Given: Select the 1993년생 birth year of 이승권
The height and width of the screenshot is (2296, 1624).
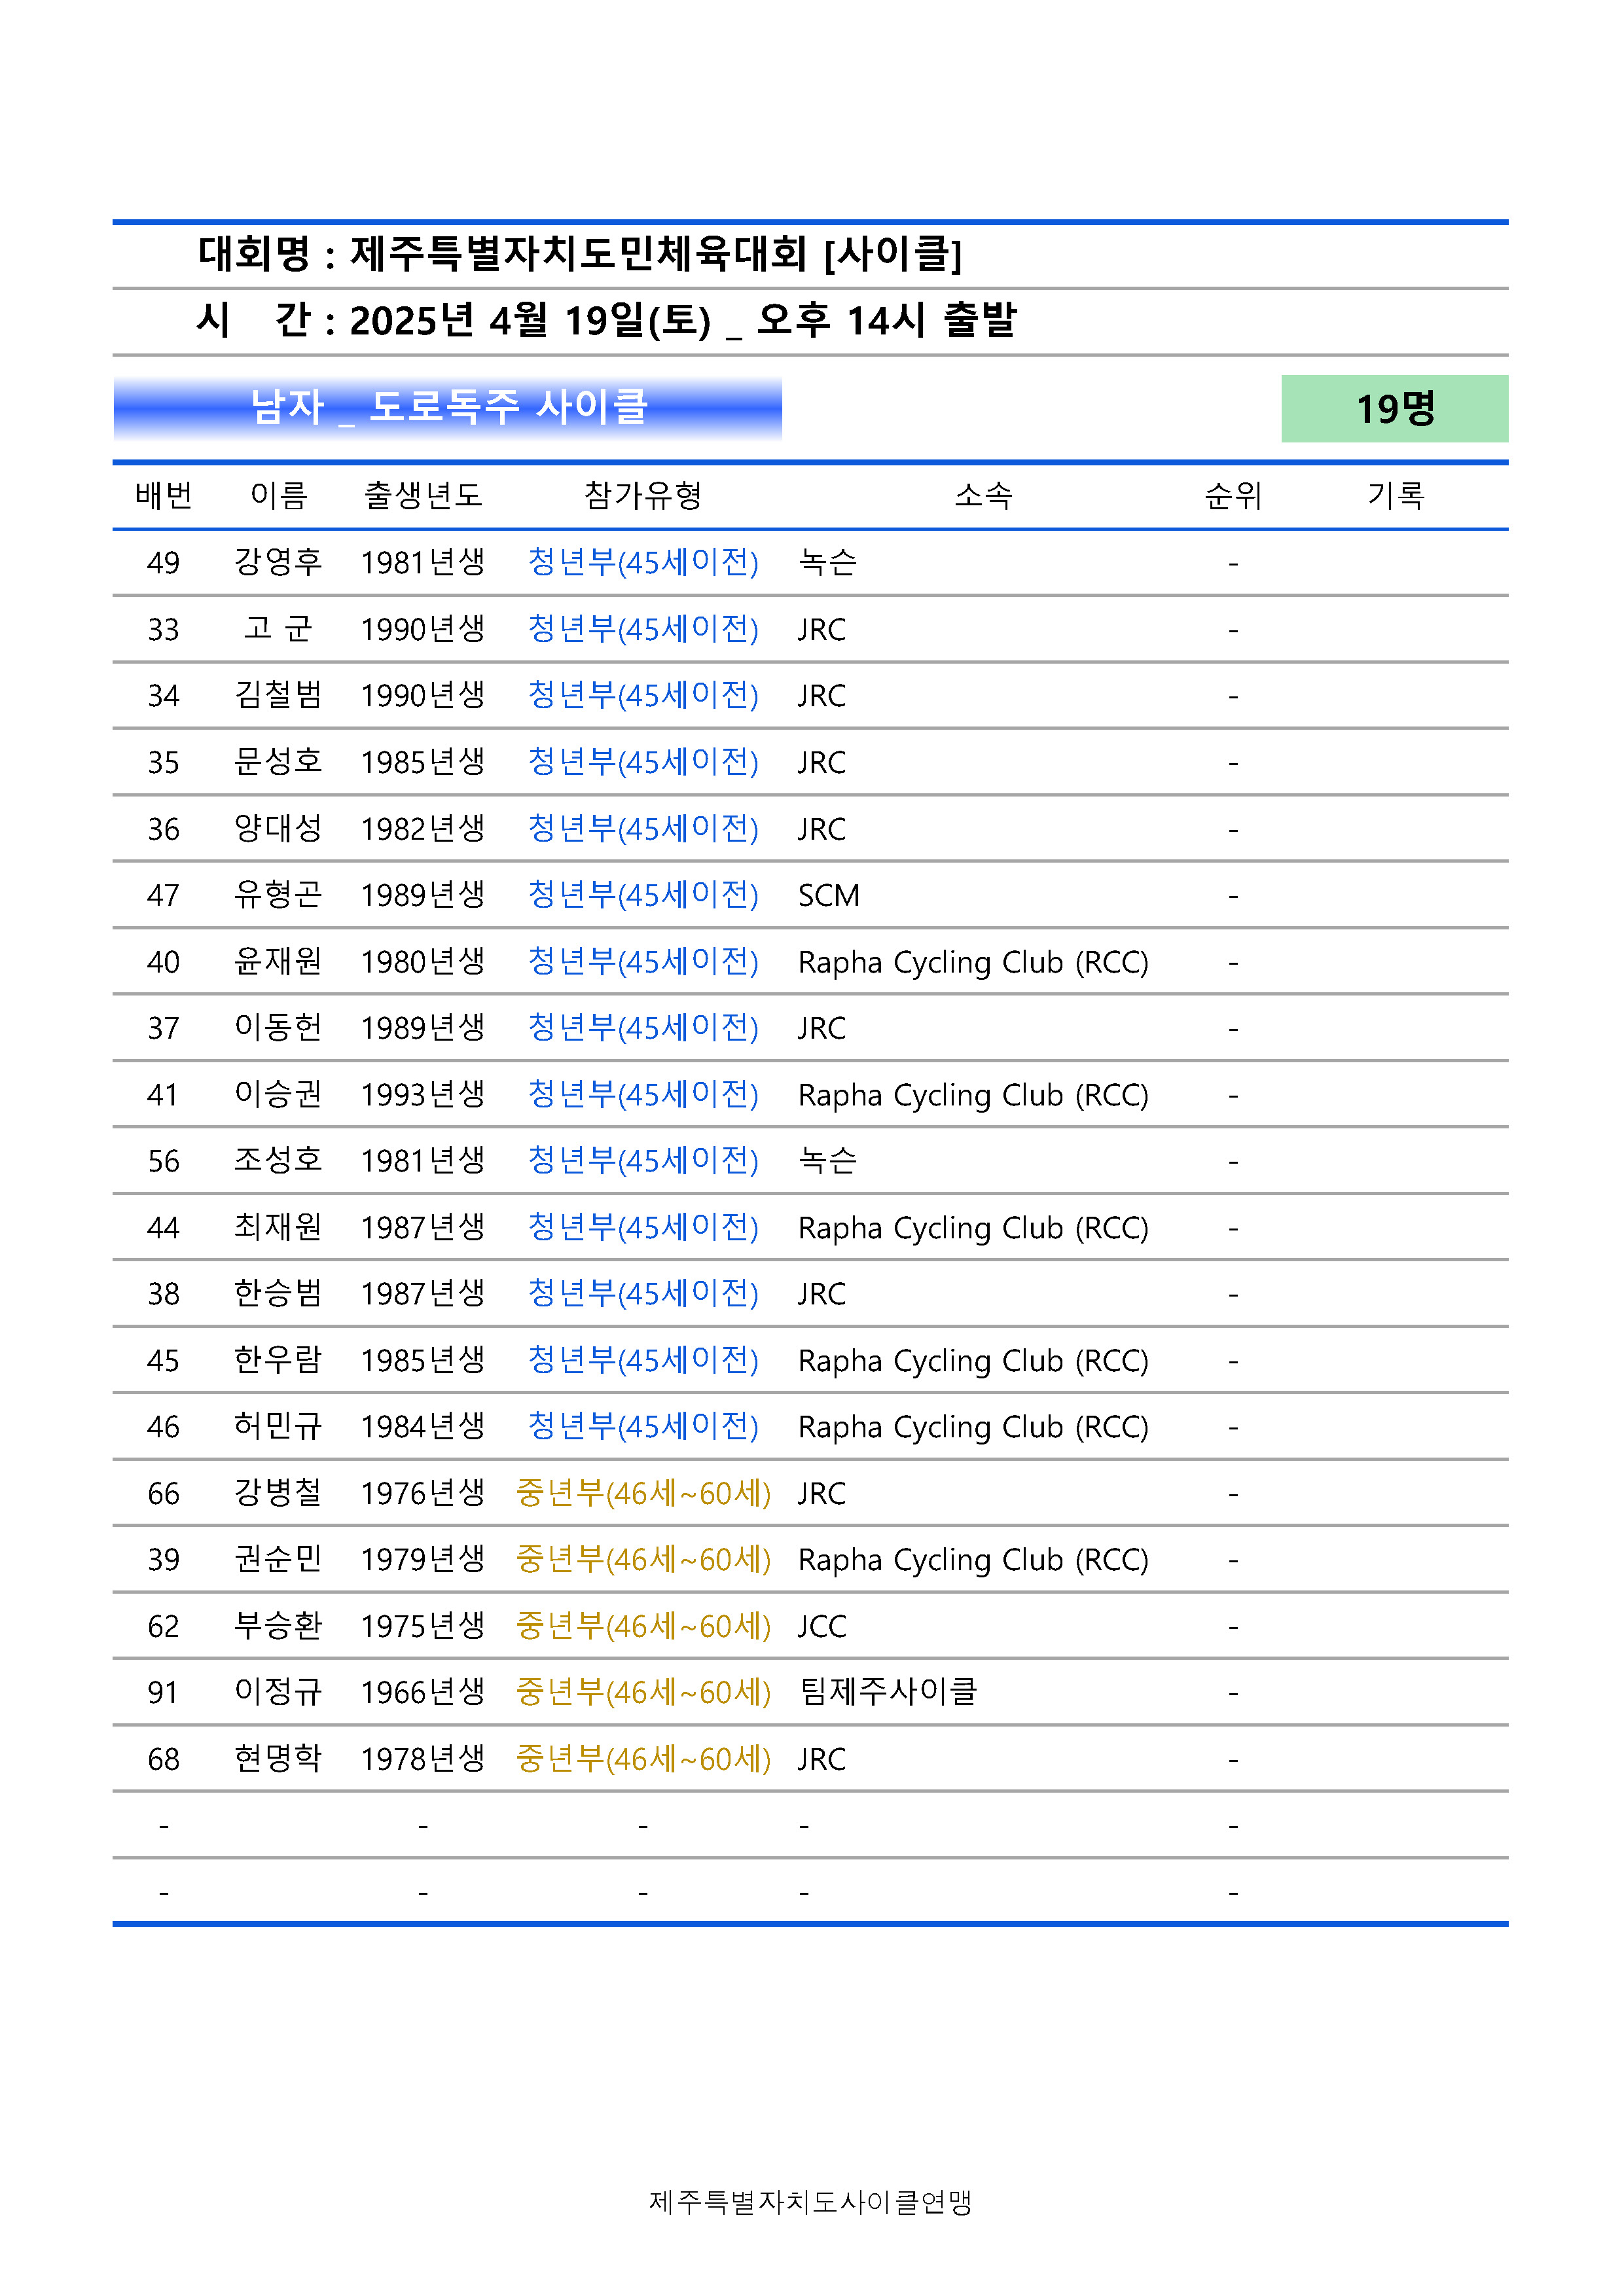Looking at the screenshot, I should click(x=423, y=1094).
